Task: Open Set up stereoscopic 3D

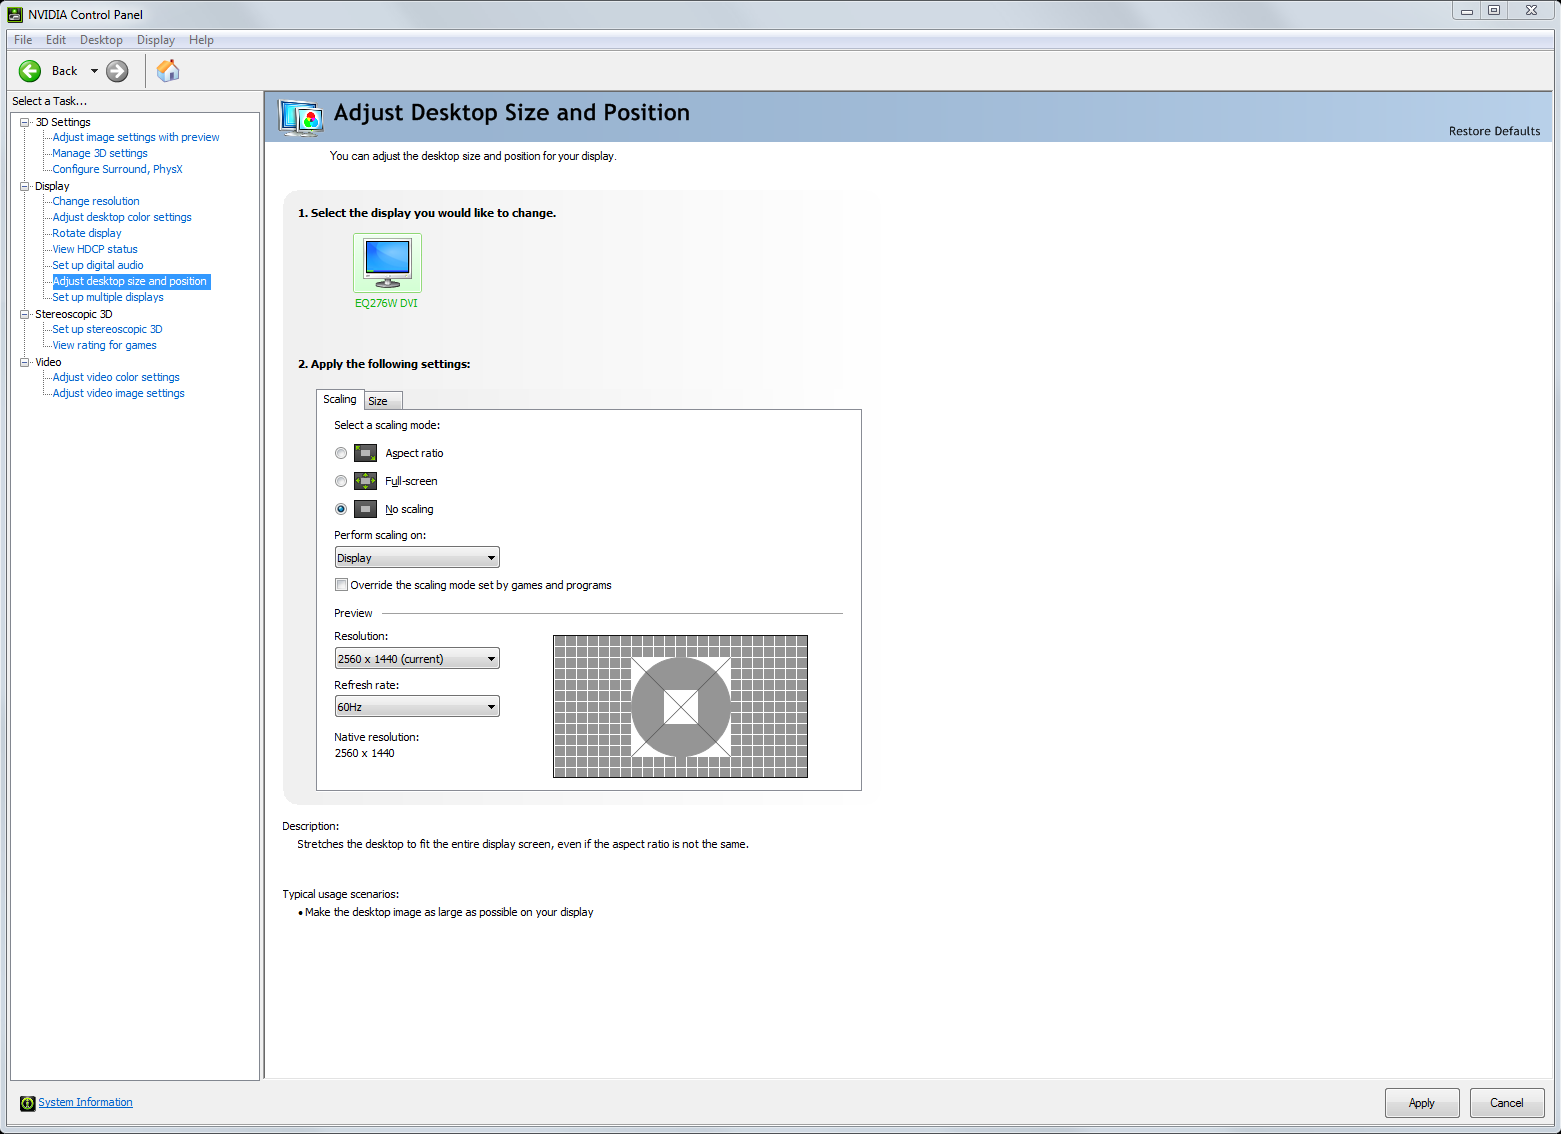Action: [107, 329]
